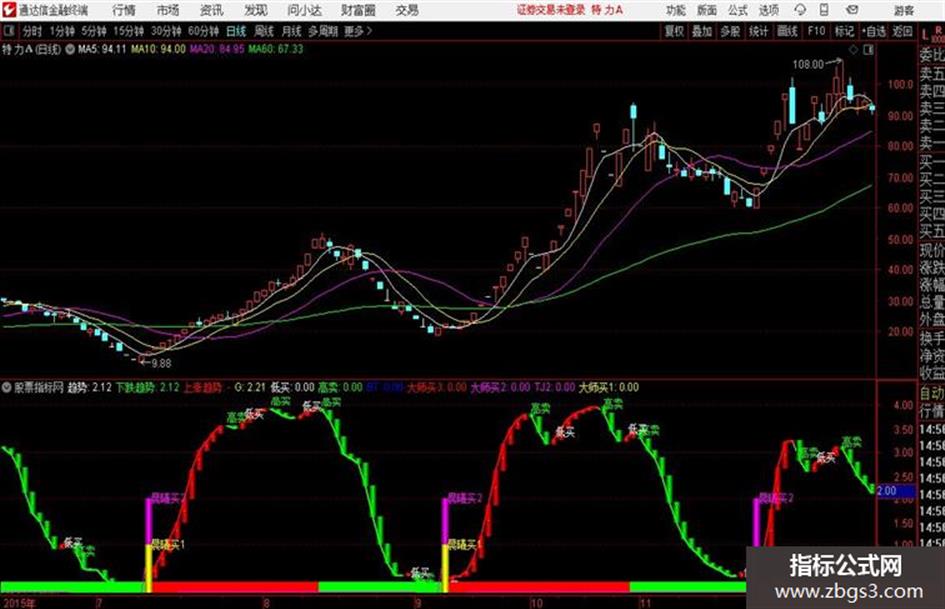Click the 特力A (日线) chart title

(31, 49)
